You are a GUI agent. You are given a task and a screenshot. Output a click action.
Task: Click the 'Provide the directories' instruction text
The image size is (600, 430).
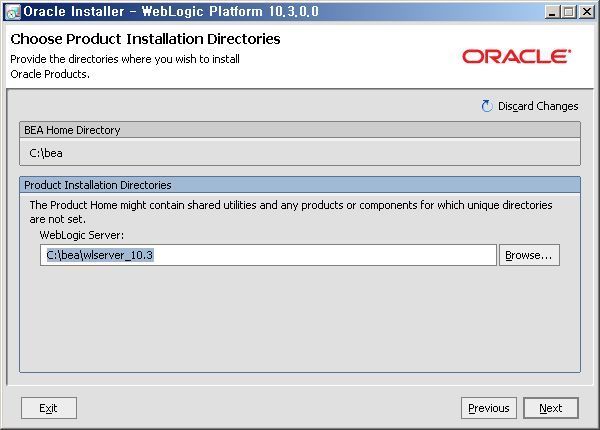tap(125, 67)
